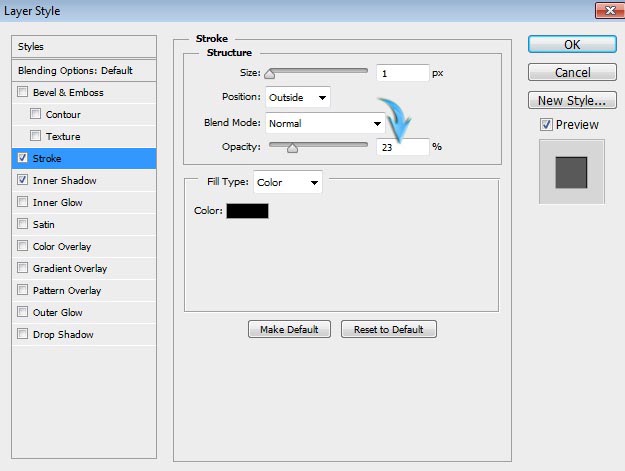
Task: Click the Cancel button
Action: coord(572,73)
